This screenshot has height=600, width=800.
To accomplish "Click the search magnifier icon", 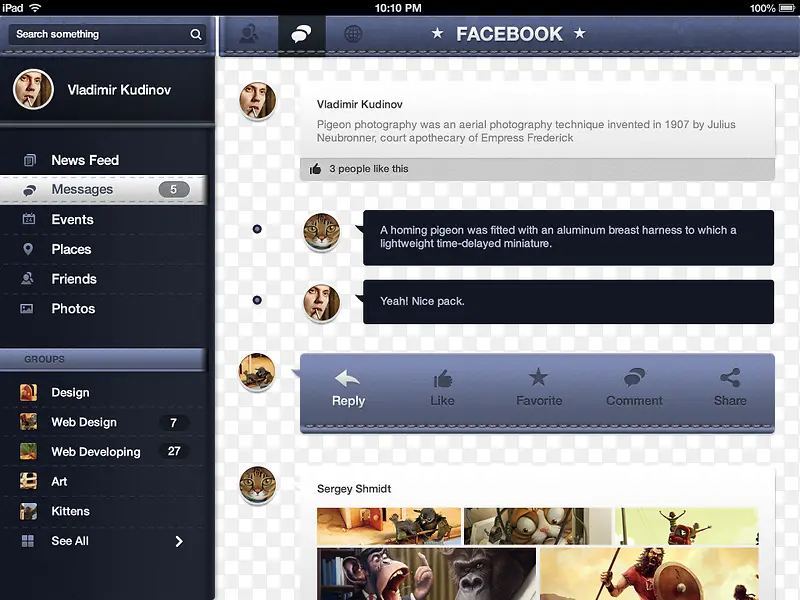I will (x=196, y=34).
